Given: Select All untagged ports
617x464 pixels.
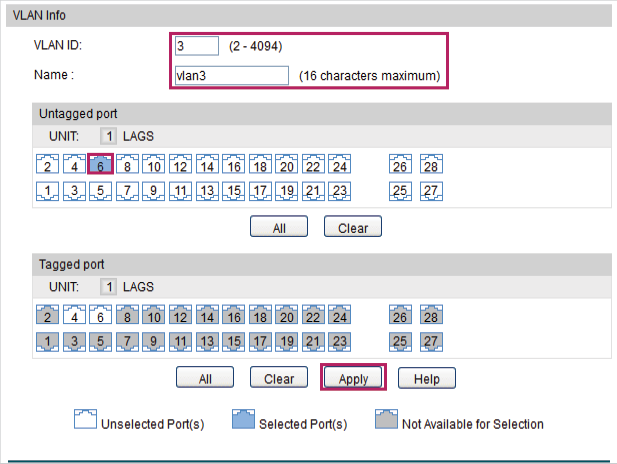Looking at the screenshot, I should tap(279, 227).
